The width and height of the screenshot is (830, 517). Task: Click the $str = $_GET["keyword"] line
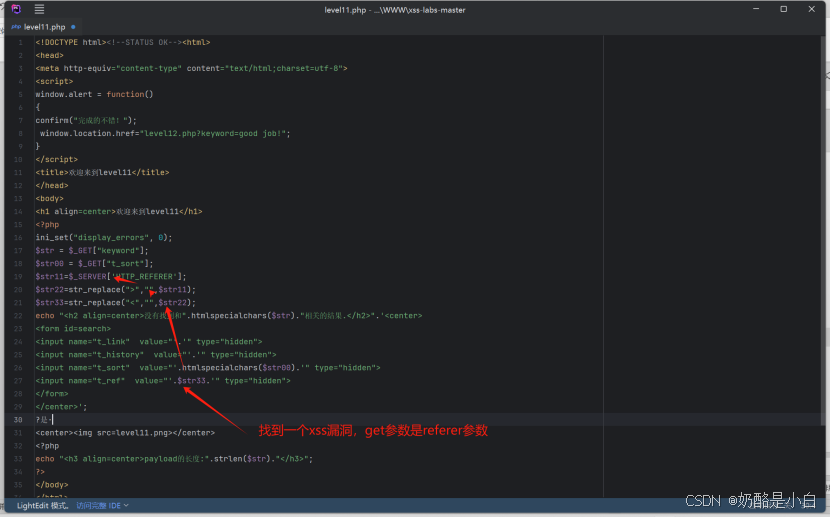92,250
